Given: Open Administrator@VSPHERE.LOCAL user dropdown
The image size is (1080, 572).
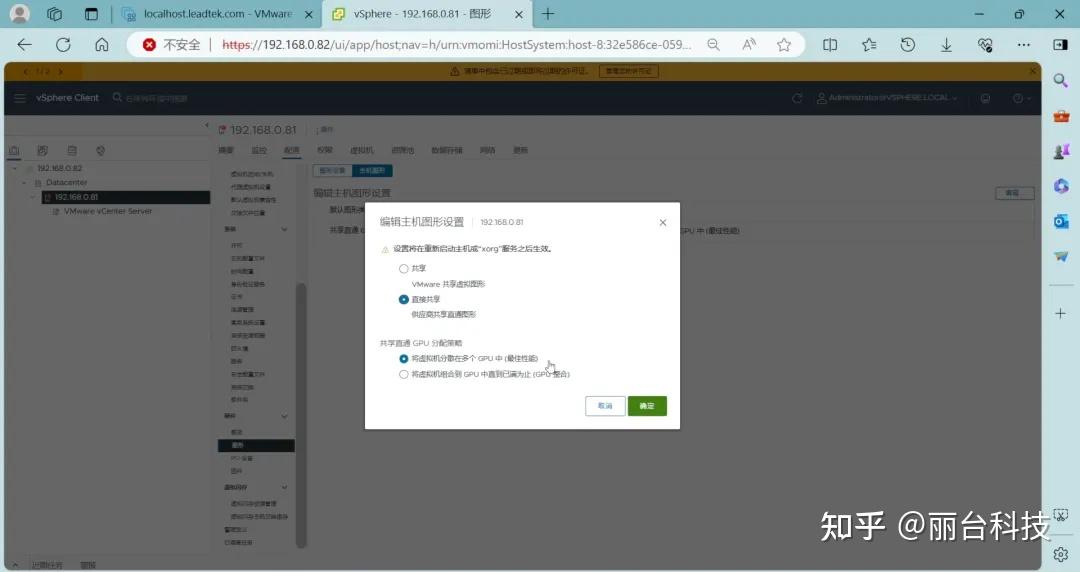Looking at the screenshot, I should pos(886,98).
